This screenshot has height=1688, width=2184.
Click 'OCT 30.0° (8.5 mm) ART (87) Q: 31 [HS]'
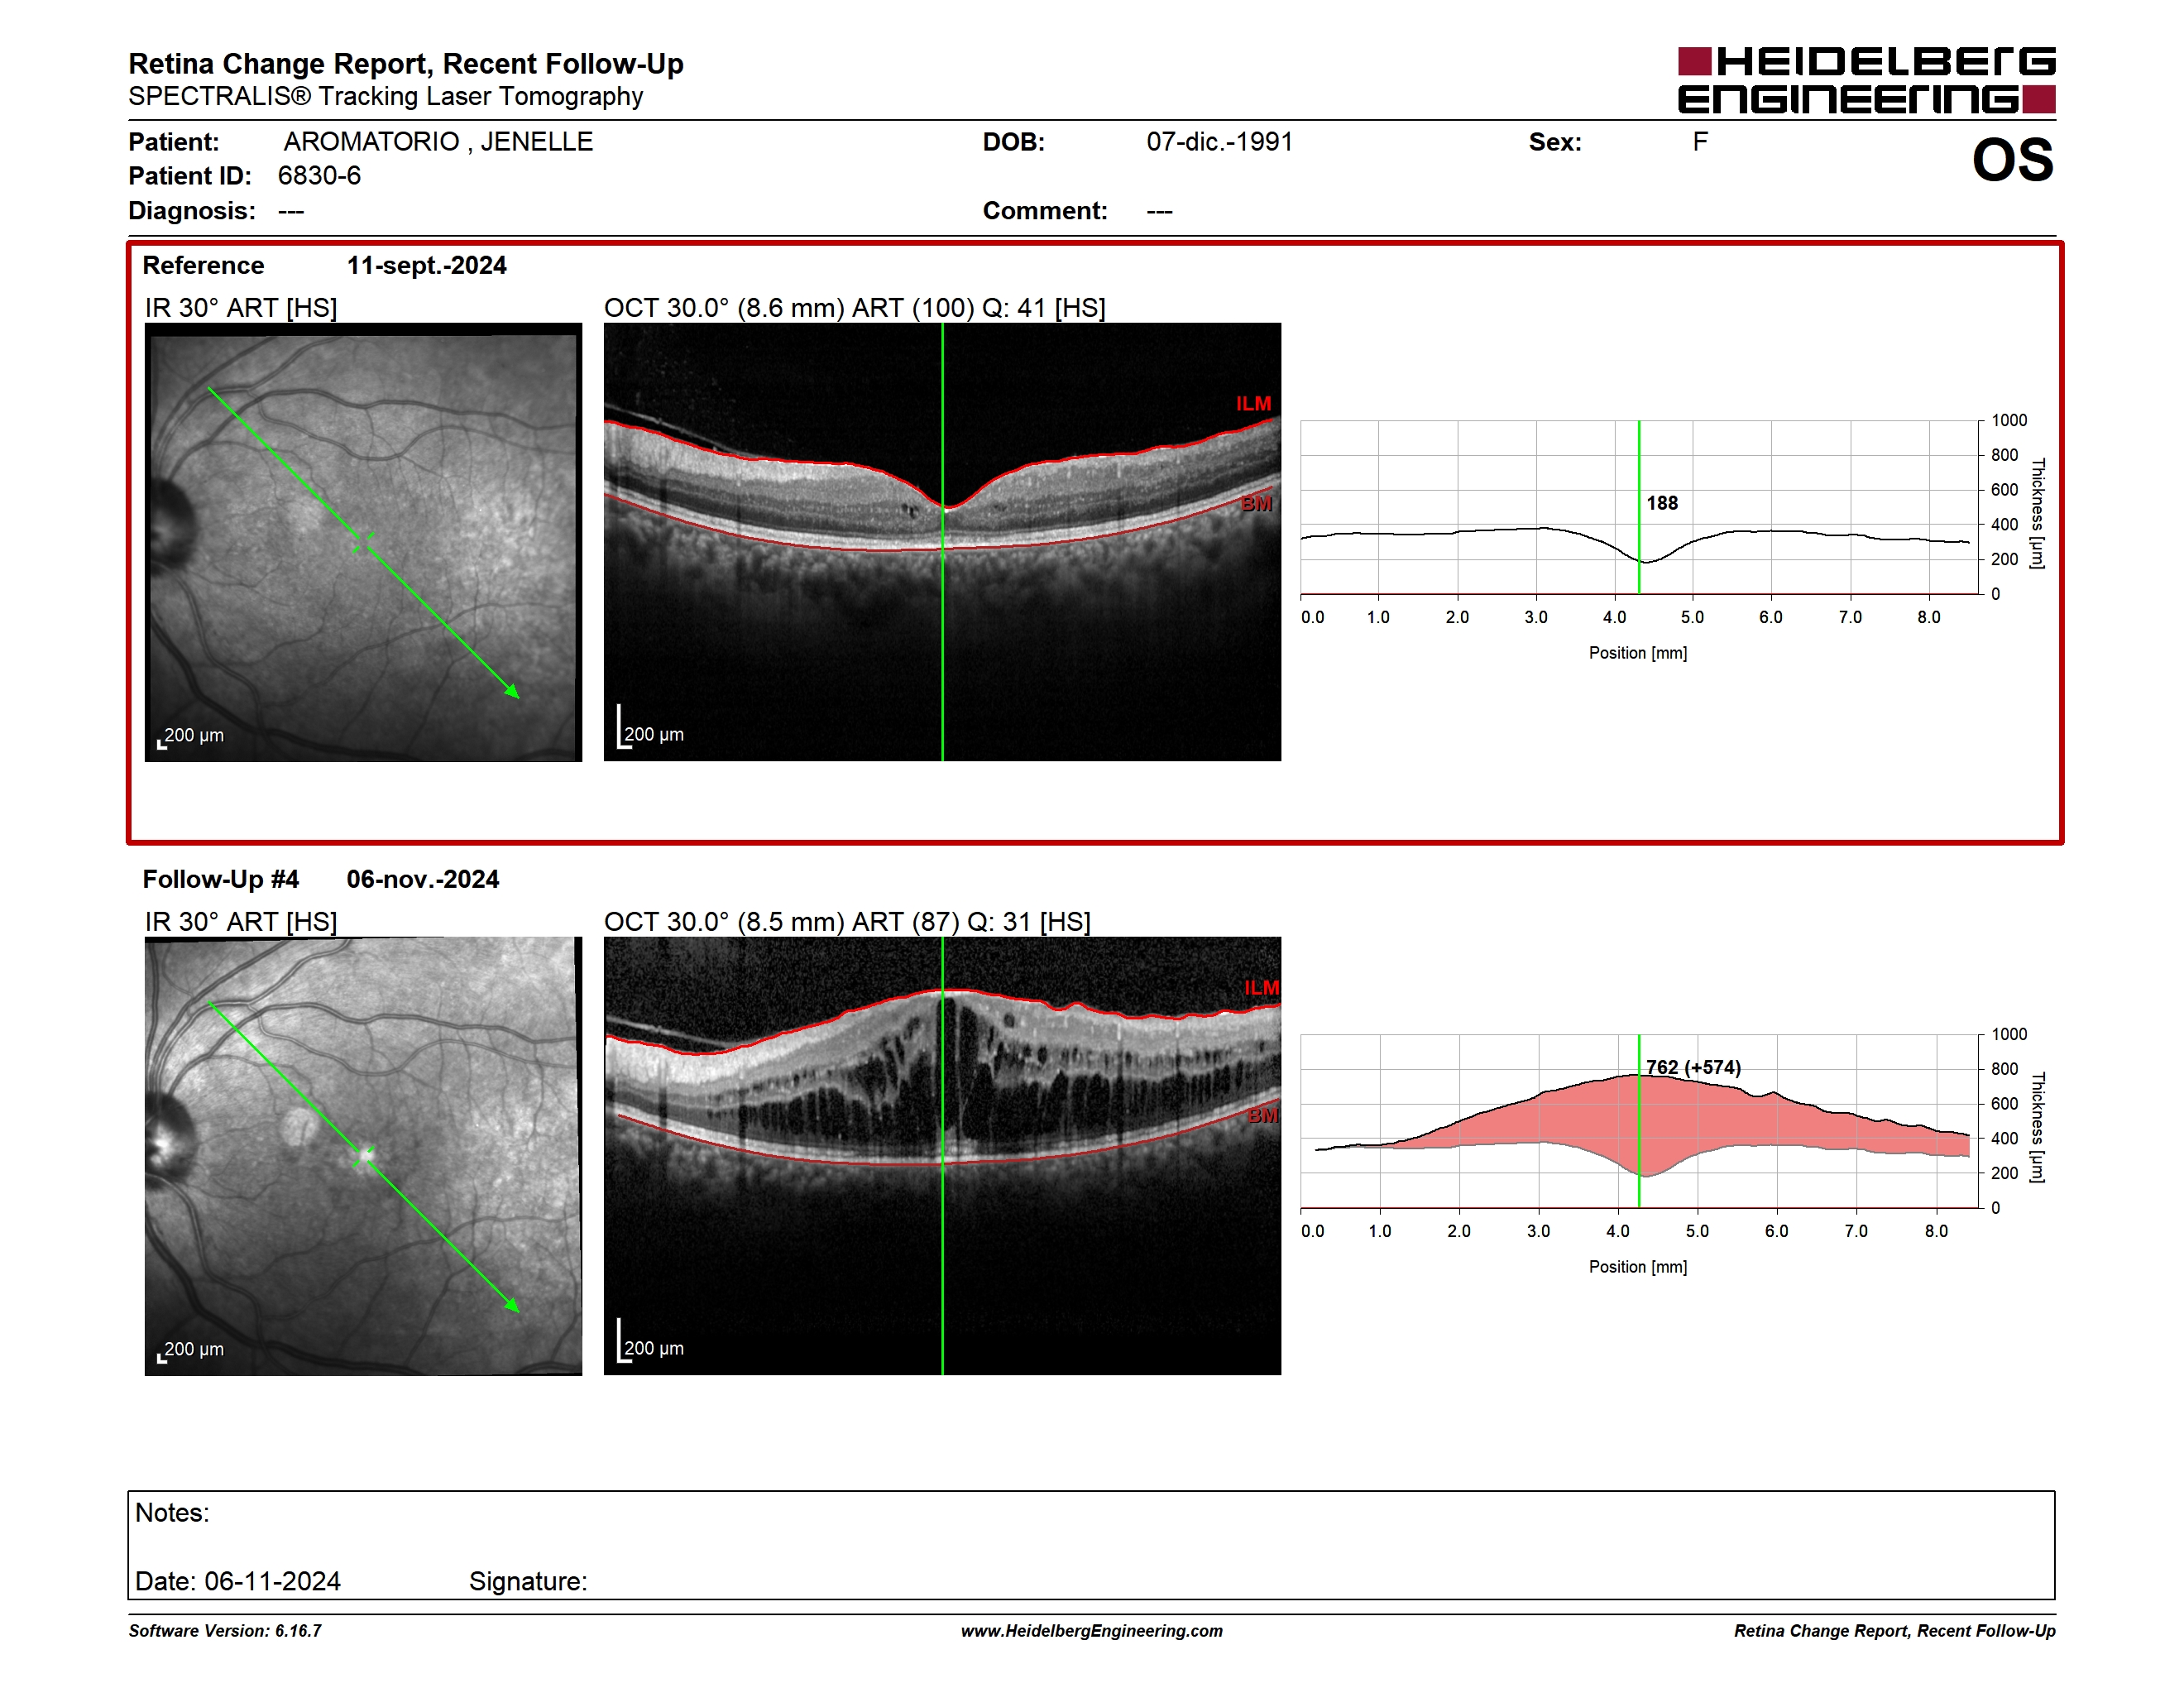point(847,922)
